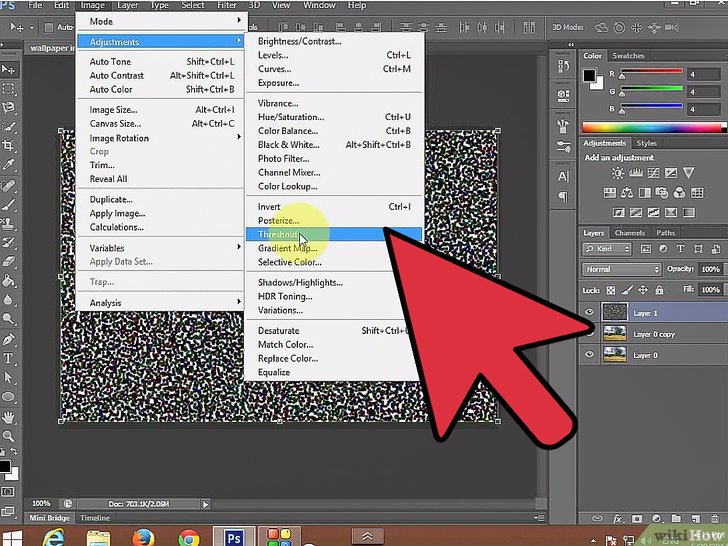Click the Add layer mask icon

click(637, 519)
